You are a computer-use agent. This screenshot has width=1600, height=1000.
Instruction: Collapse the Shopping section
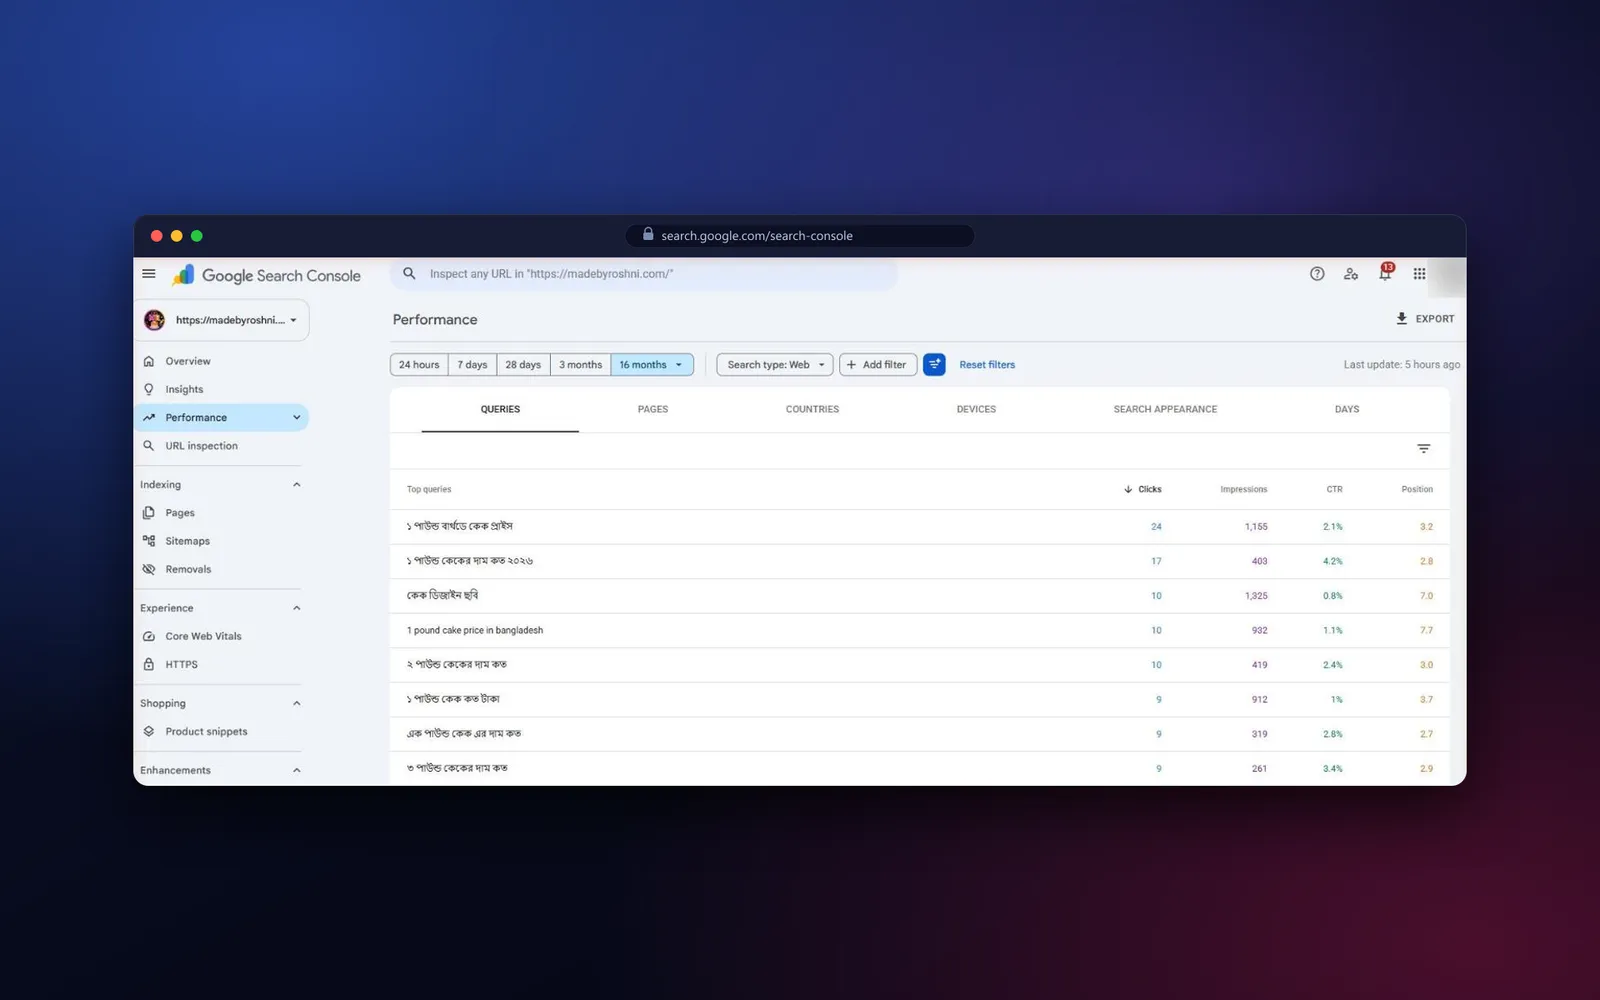click(296, 703)
